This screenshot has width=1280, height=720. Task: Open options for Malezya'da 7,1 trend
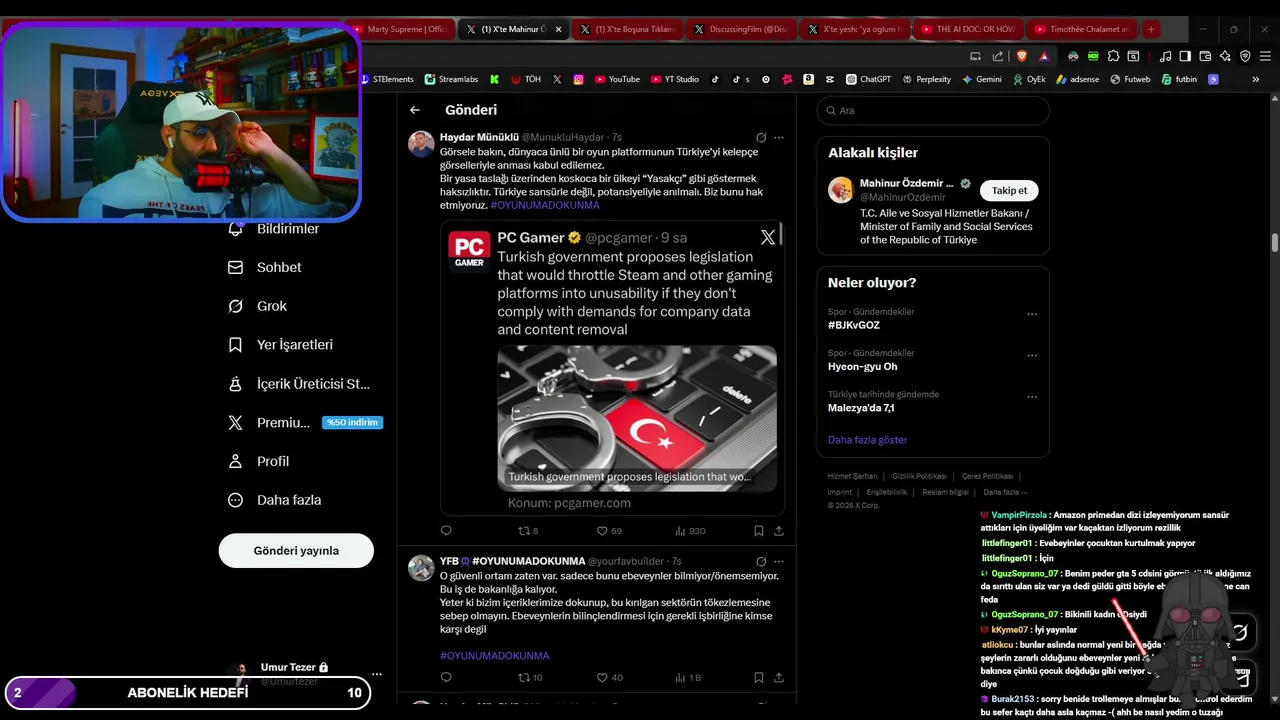click(x=1032, y=397)
